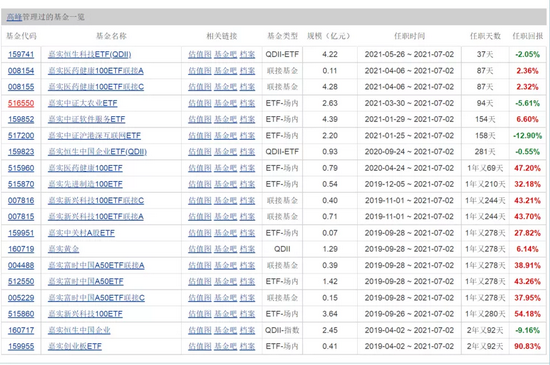Open fund code link 159741

21,54
